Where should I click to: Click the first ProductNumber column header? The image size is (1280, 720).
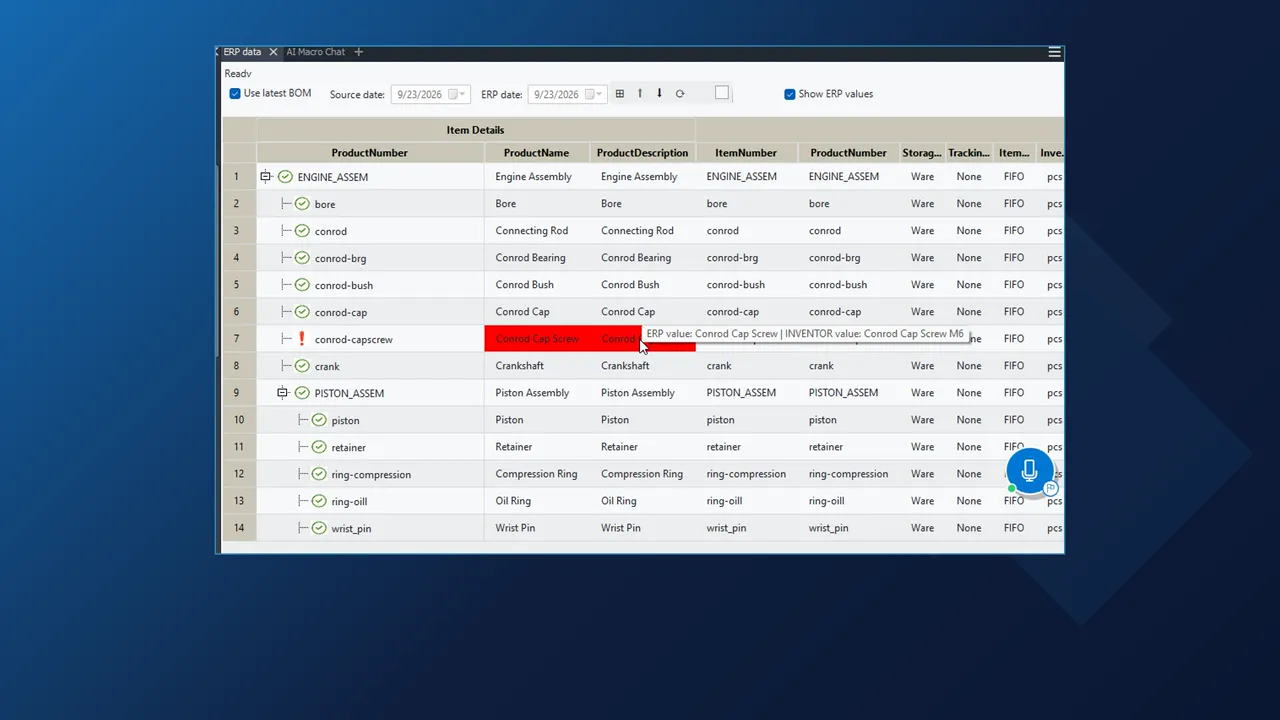coord(370,153)
